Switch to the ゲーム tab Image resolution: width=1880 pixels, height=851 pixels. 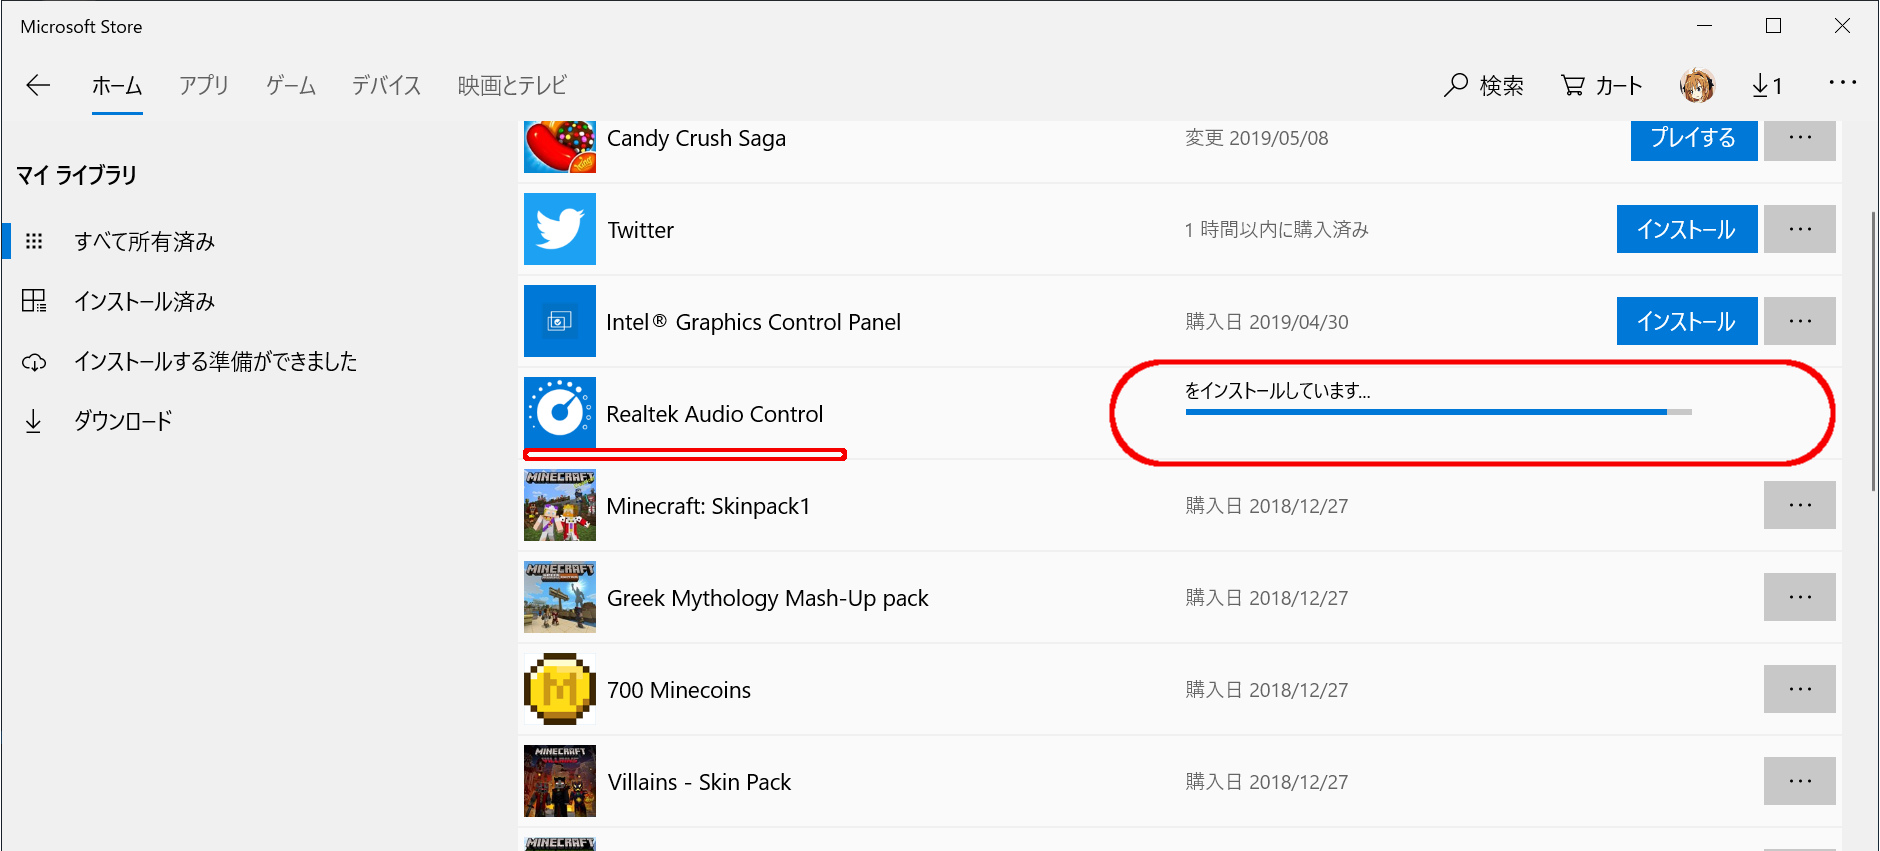point(291,86)
